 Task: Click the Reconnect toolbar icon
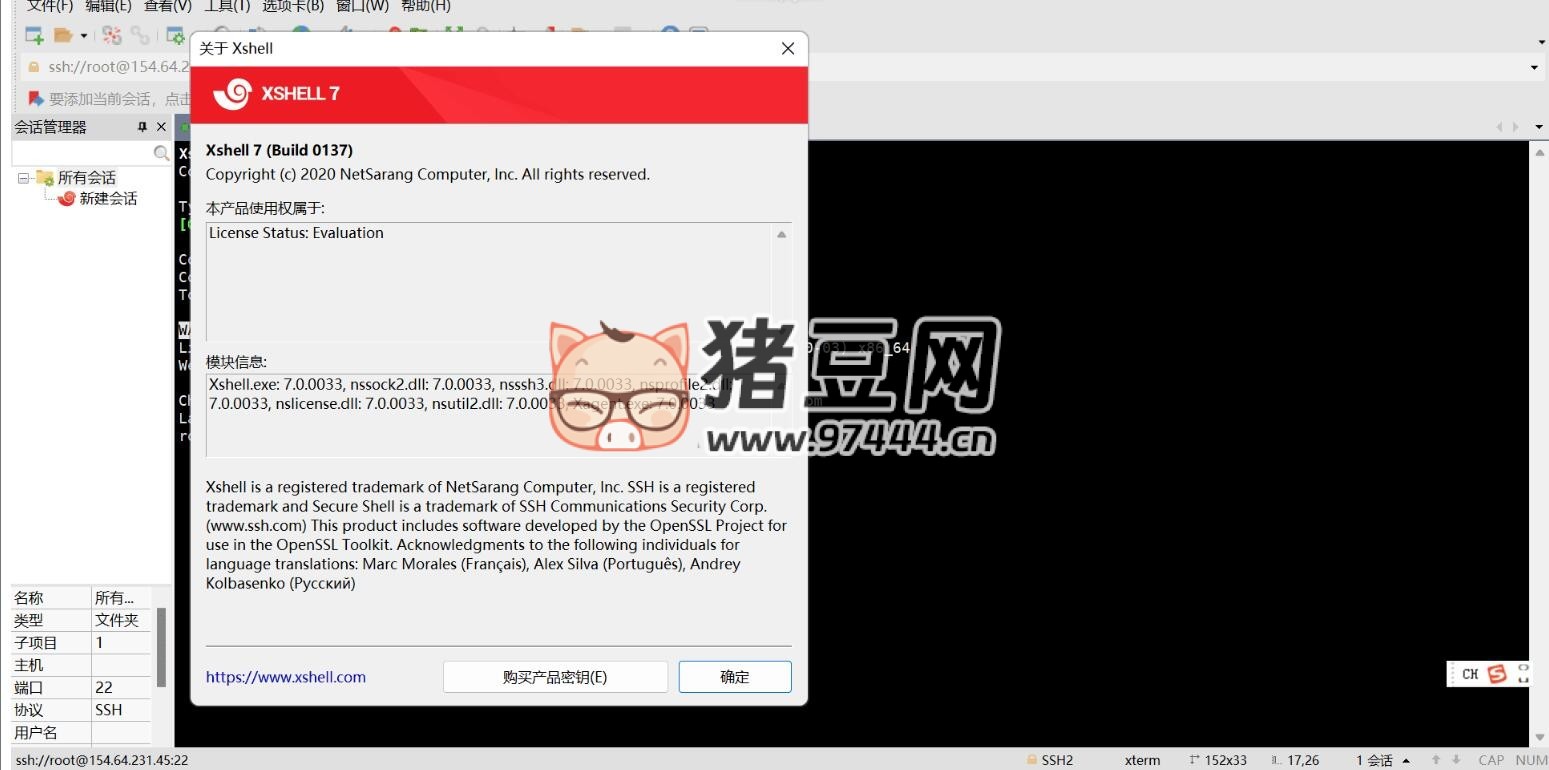pos(112,36)
